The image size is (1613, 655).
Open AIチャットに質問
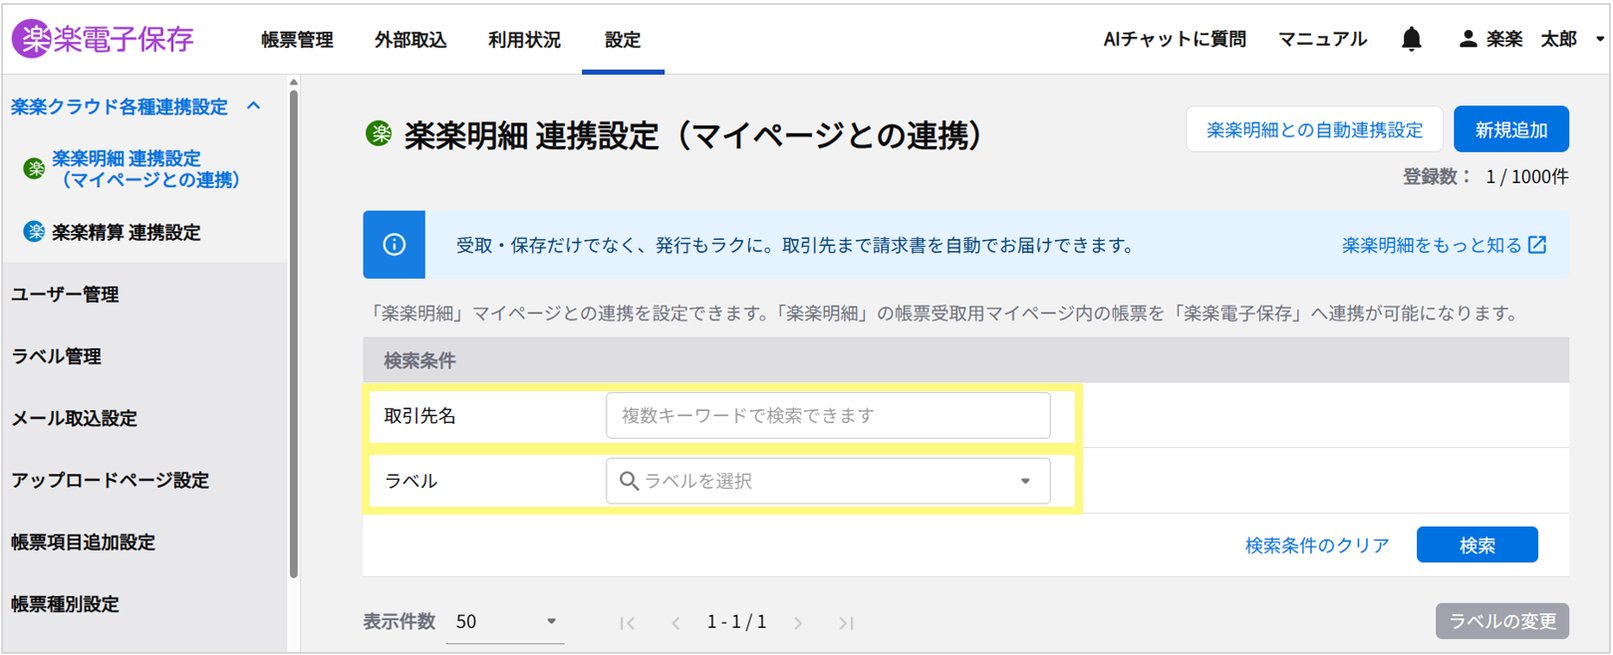[1175, 39]
